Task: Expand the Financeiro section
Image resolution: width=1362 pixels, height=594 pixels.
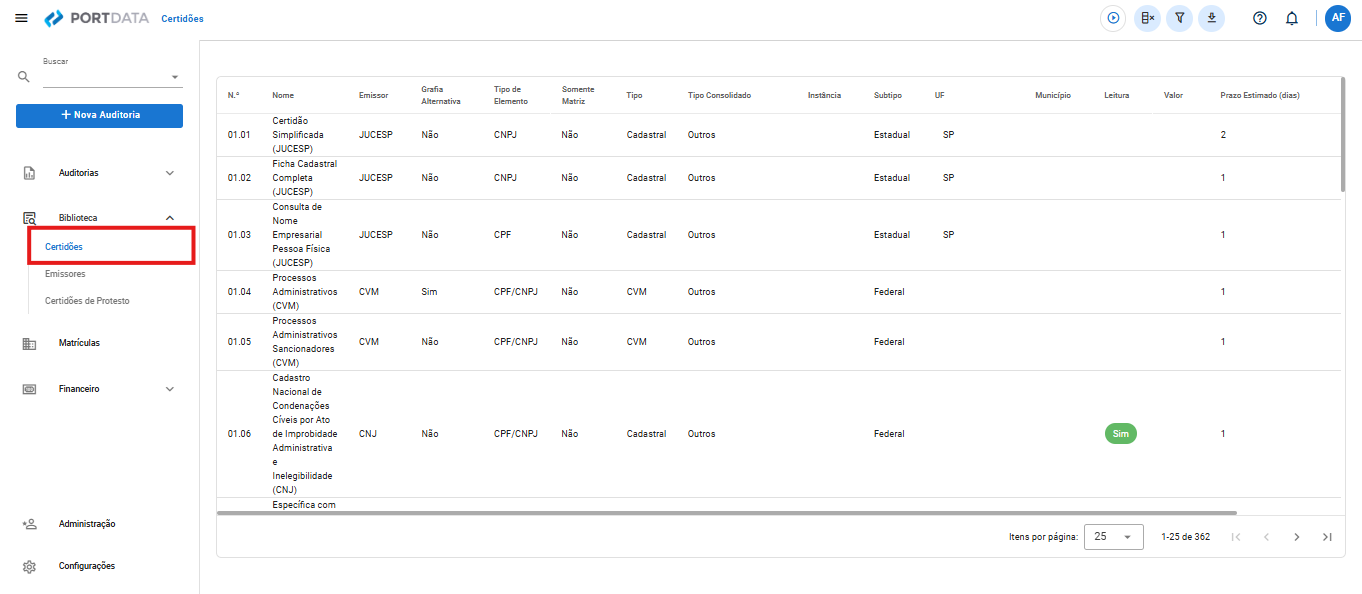Action: point(99,389)
